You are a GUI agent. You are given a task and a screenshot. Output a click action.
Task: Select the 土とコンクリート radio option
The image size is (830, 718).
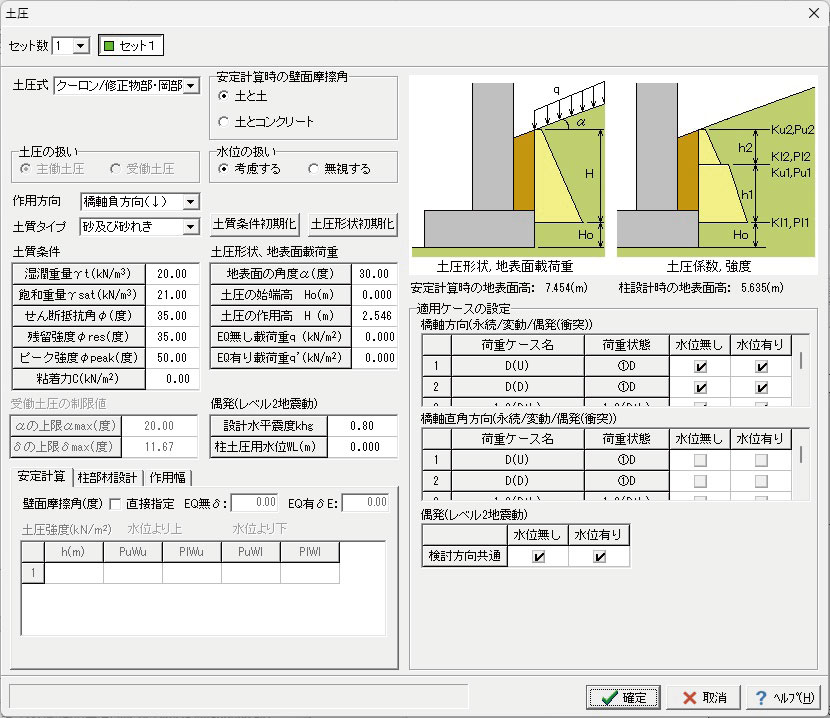(x=223, y=122)
